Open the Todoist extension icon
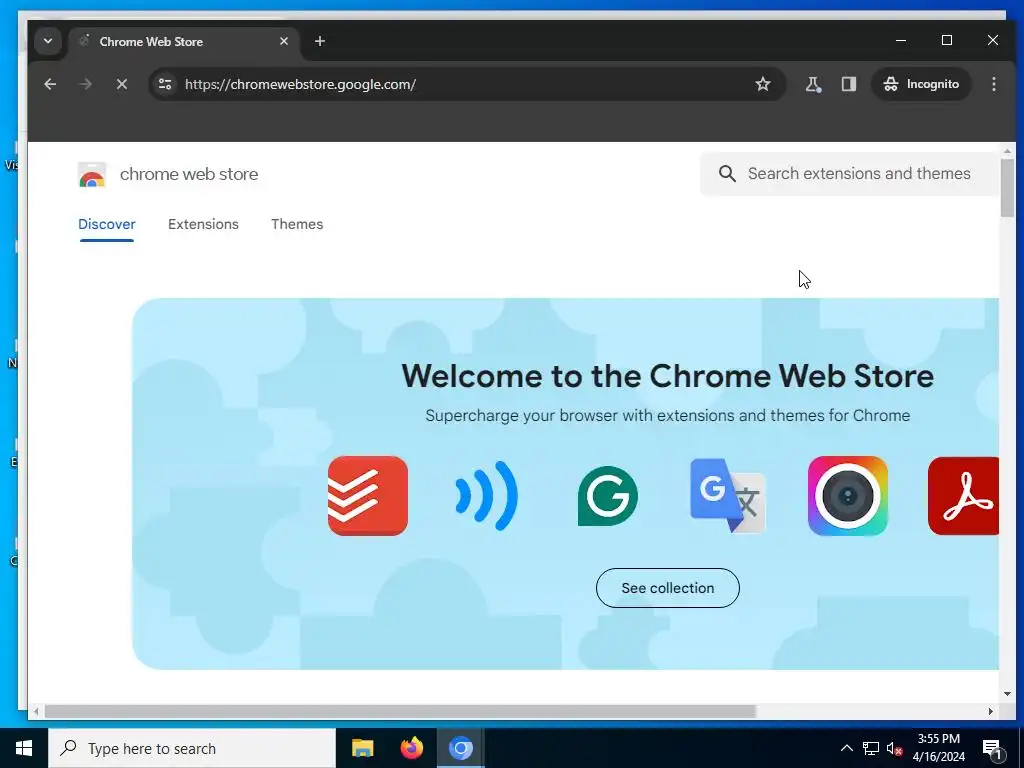 (x=368, y=496)
